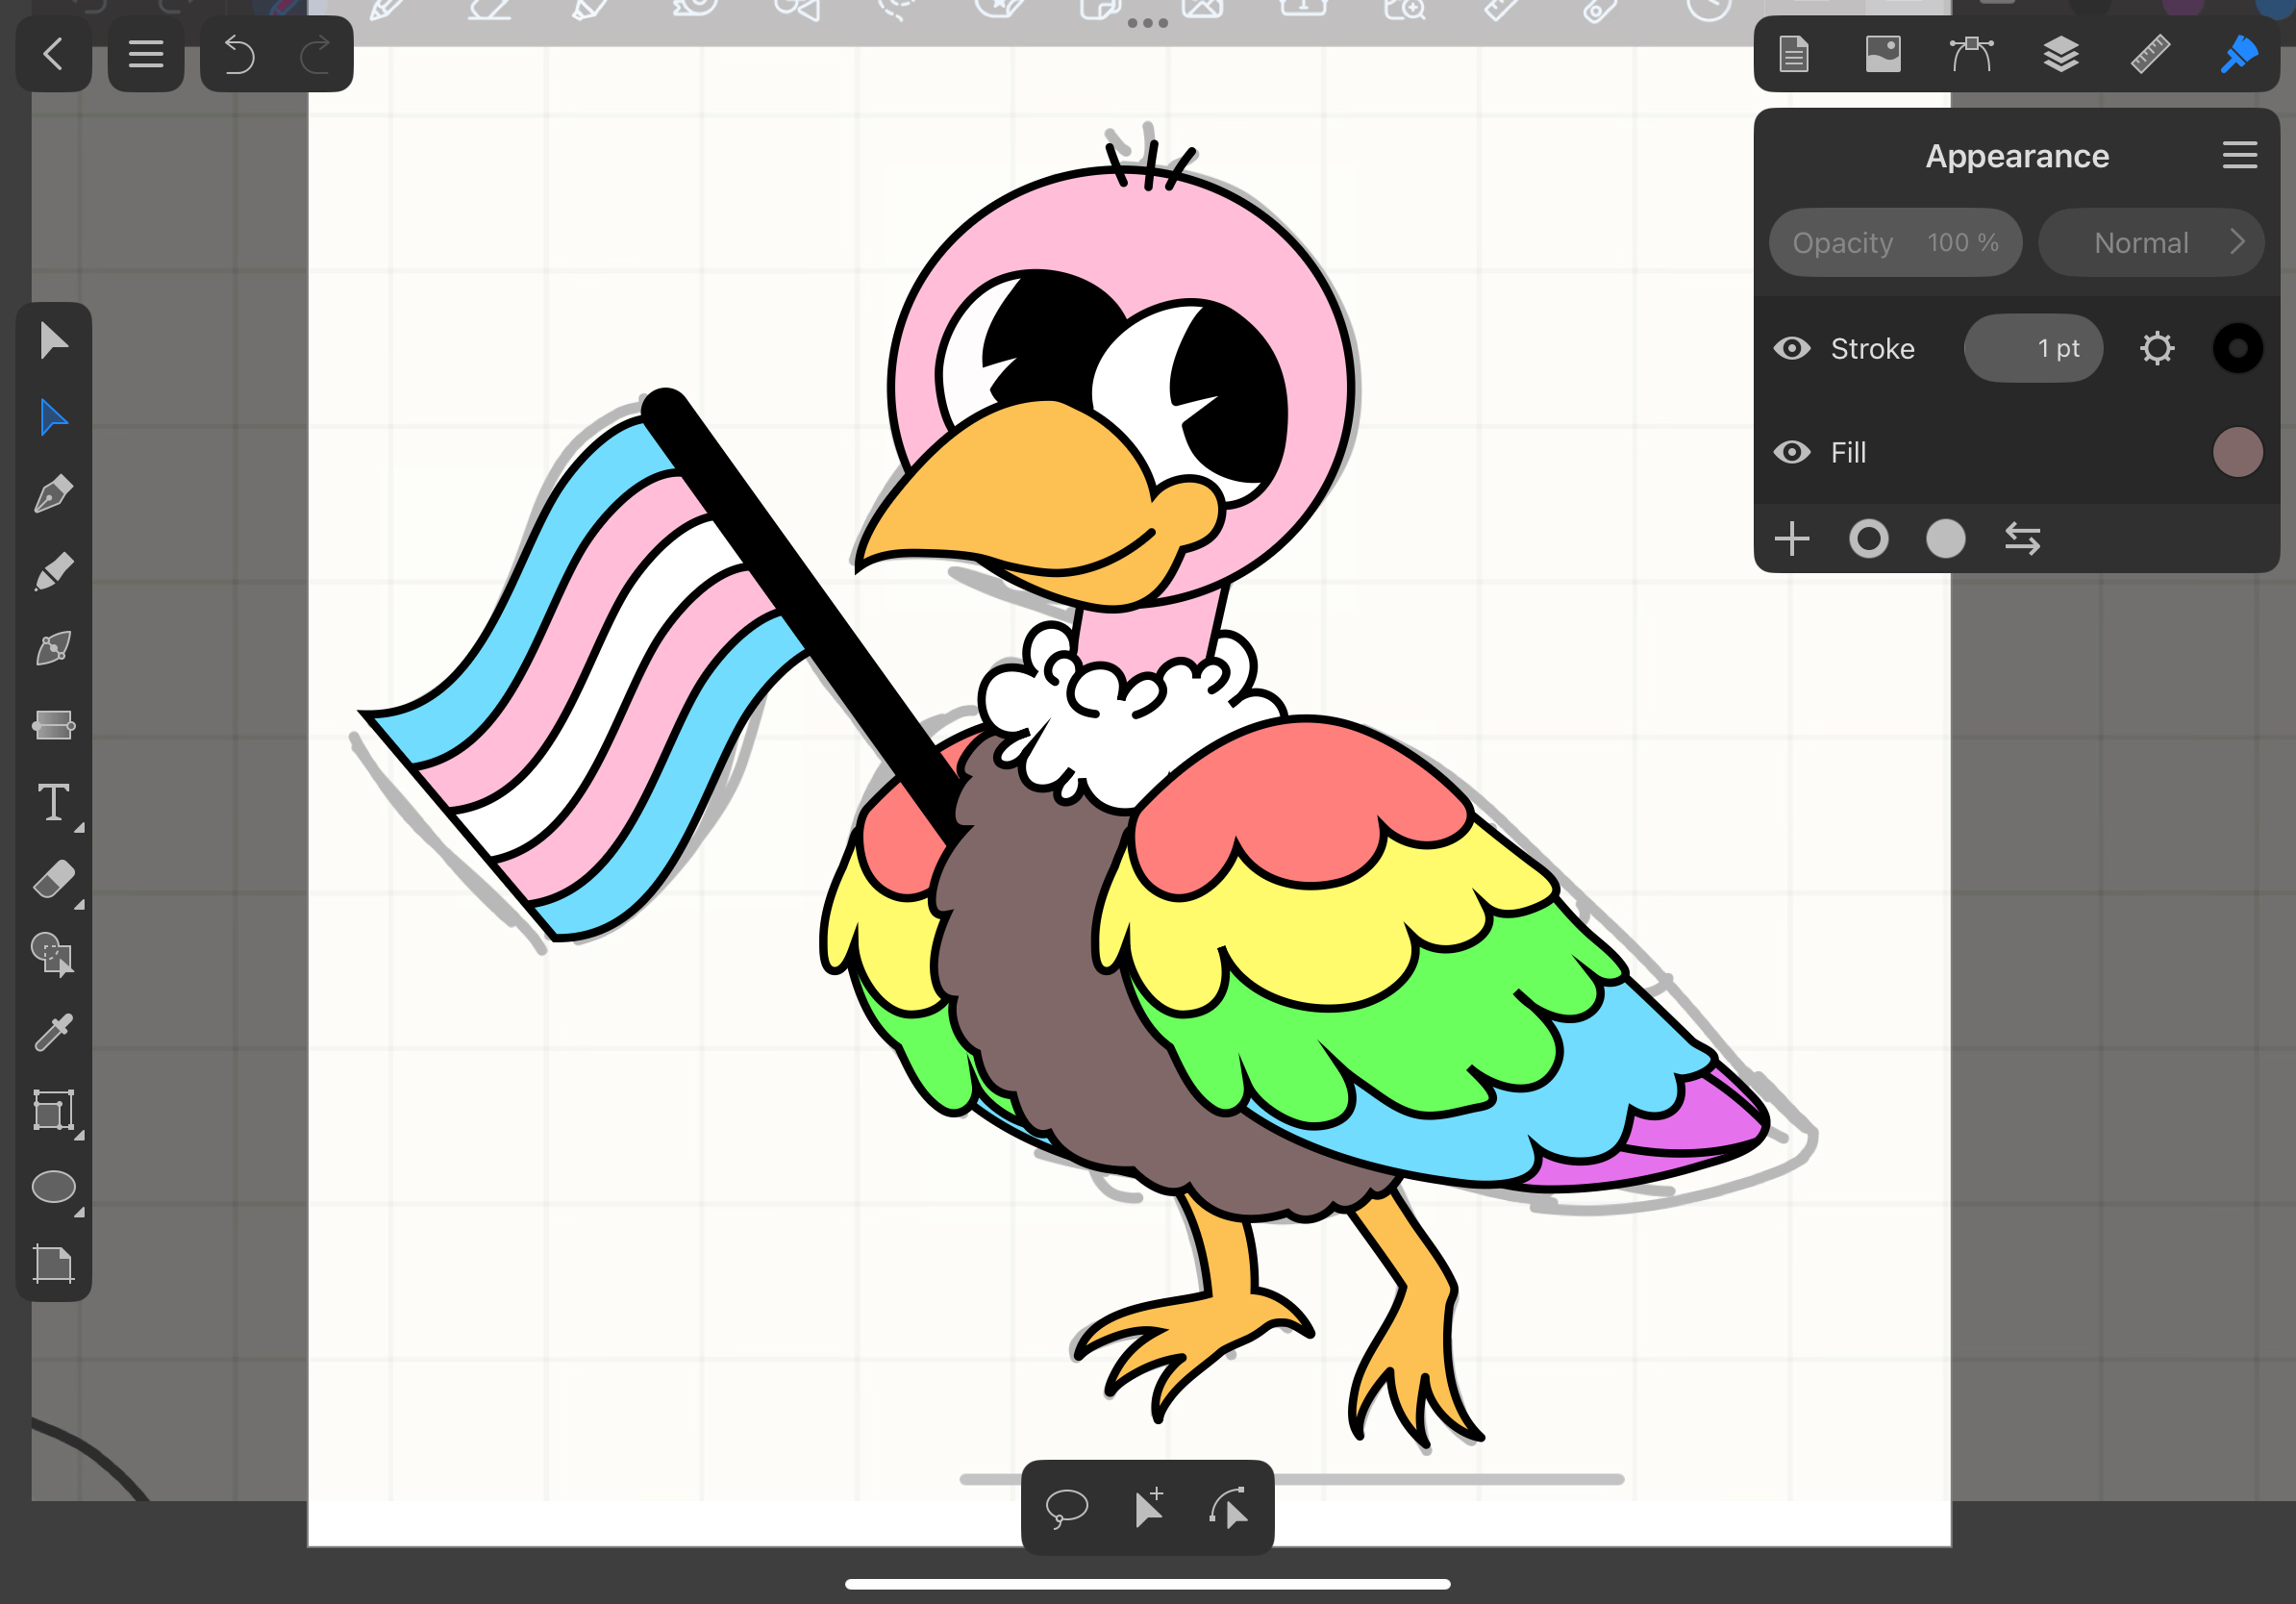Viewport: 2296px width, 1604px height.
Task: Switch to the stroke-only ring mode
Action: click(x=1868, y=539)
